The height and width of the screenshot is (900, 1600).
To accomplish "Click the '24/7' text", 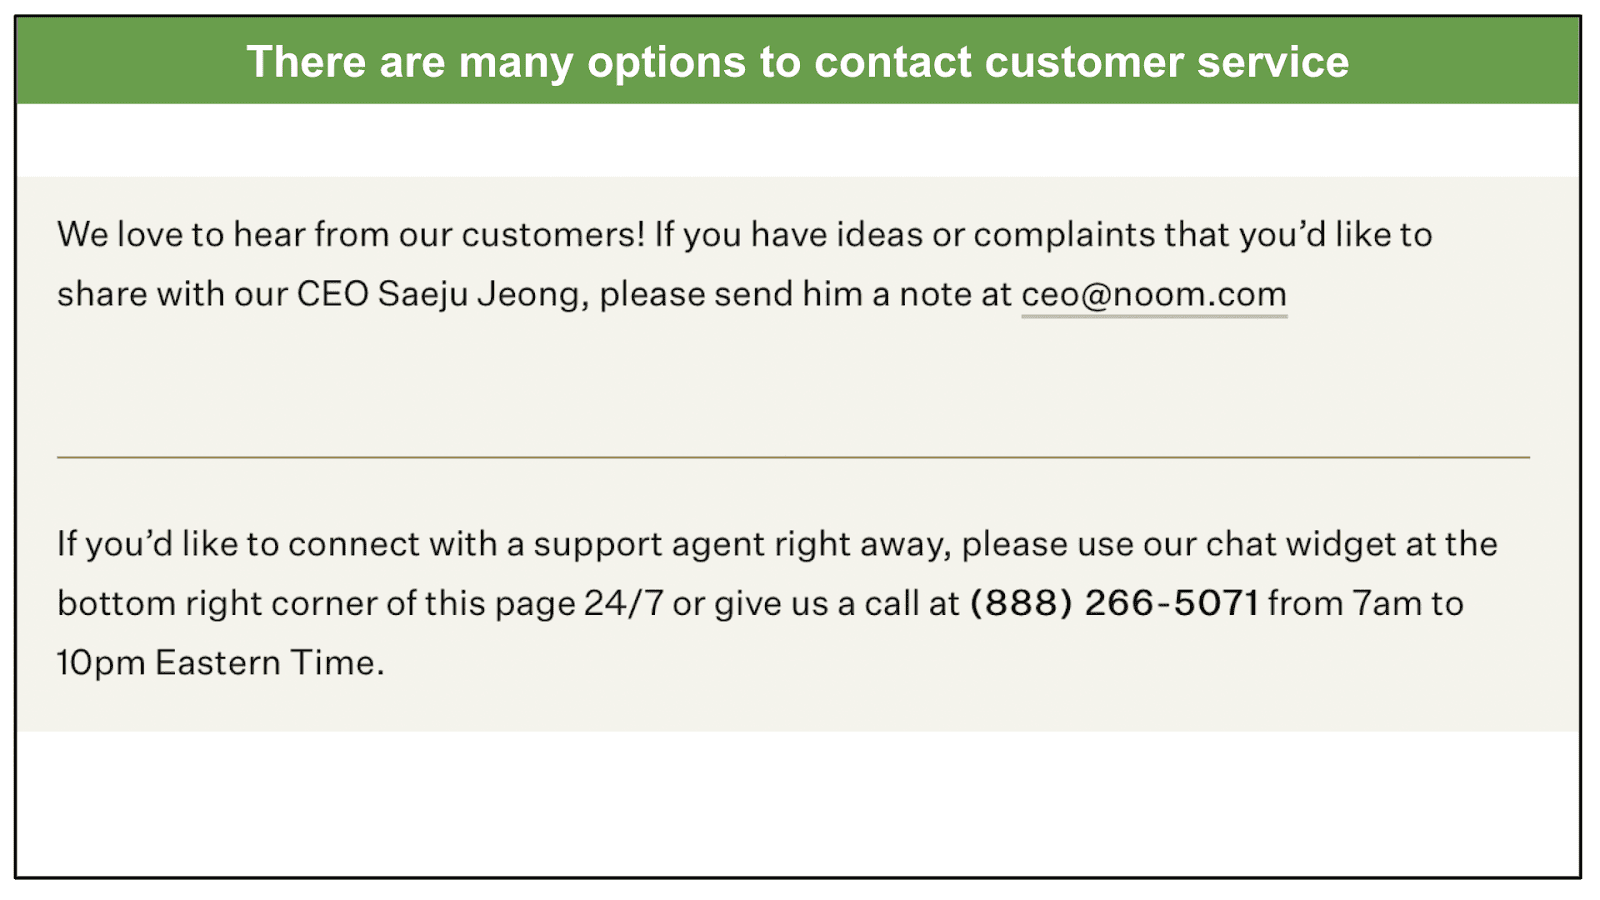I will [x=624, y=603].
